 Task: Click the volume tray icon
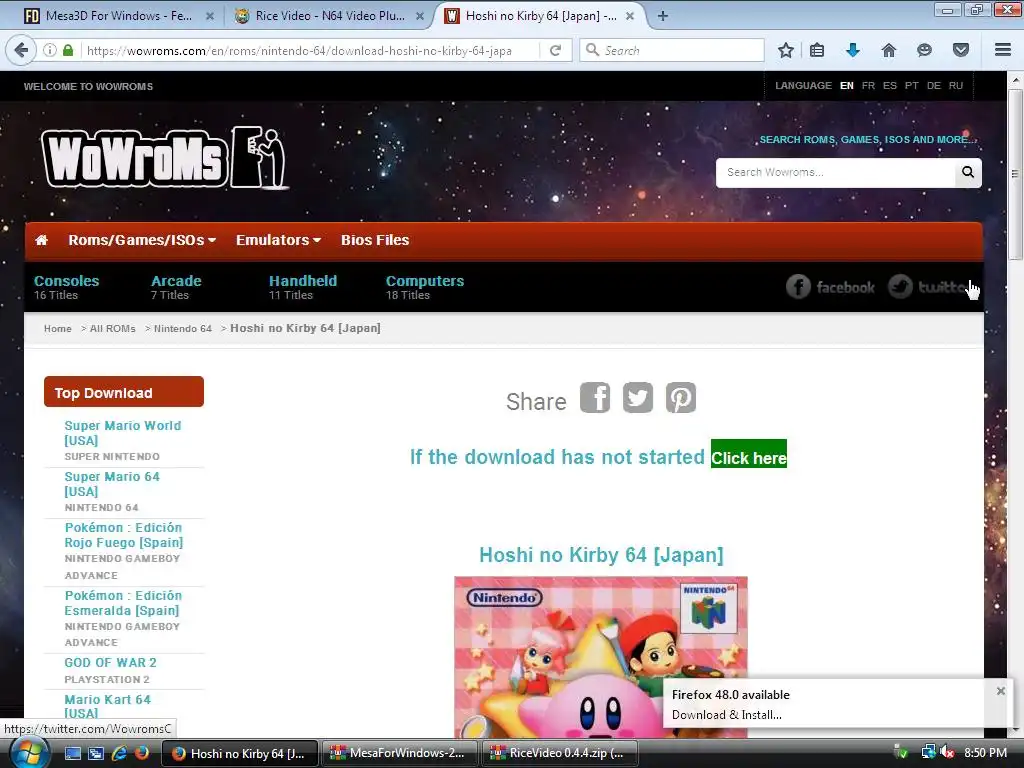coord(947,753)
